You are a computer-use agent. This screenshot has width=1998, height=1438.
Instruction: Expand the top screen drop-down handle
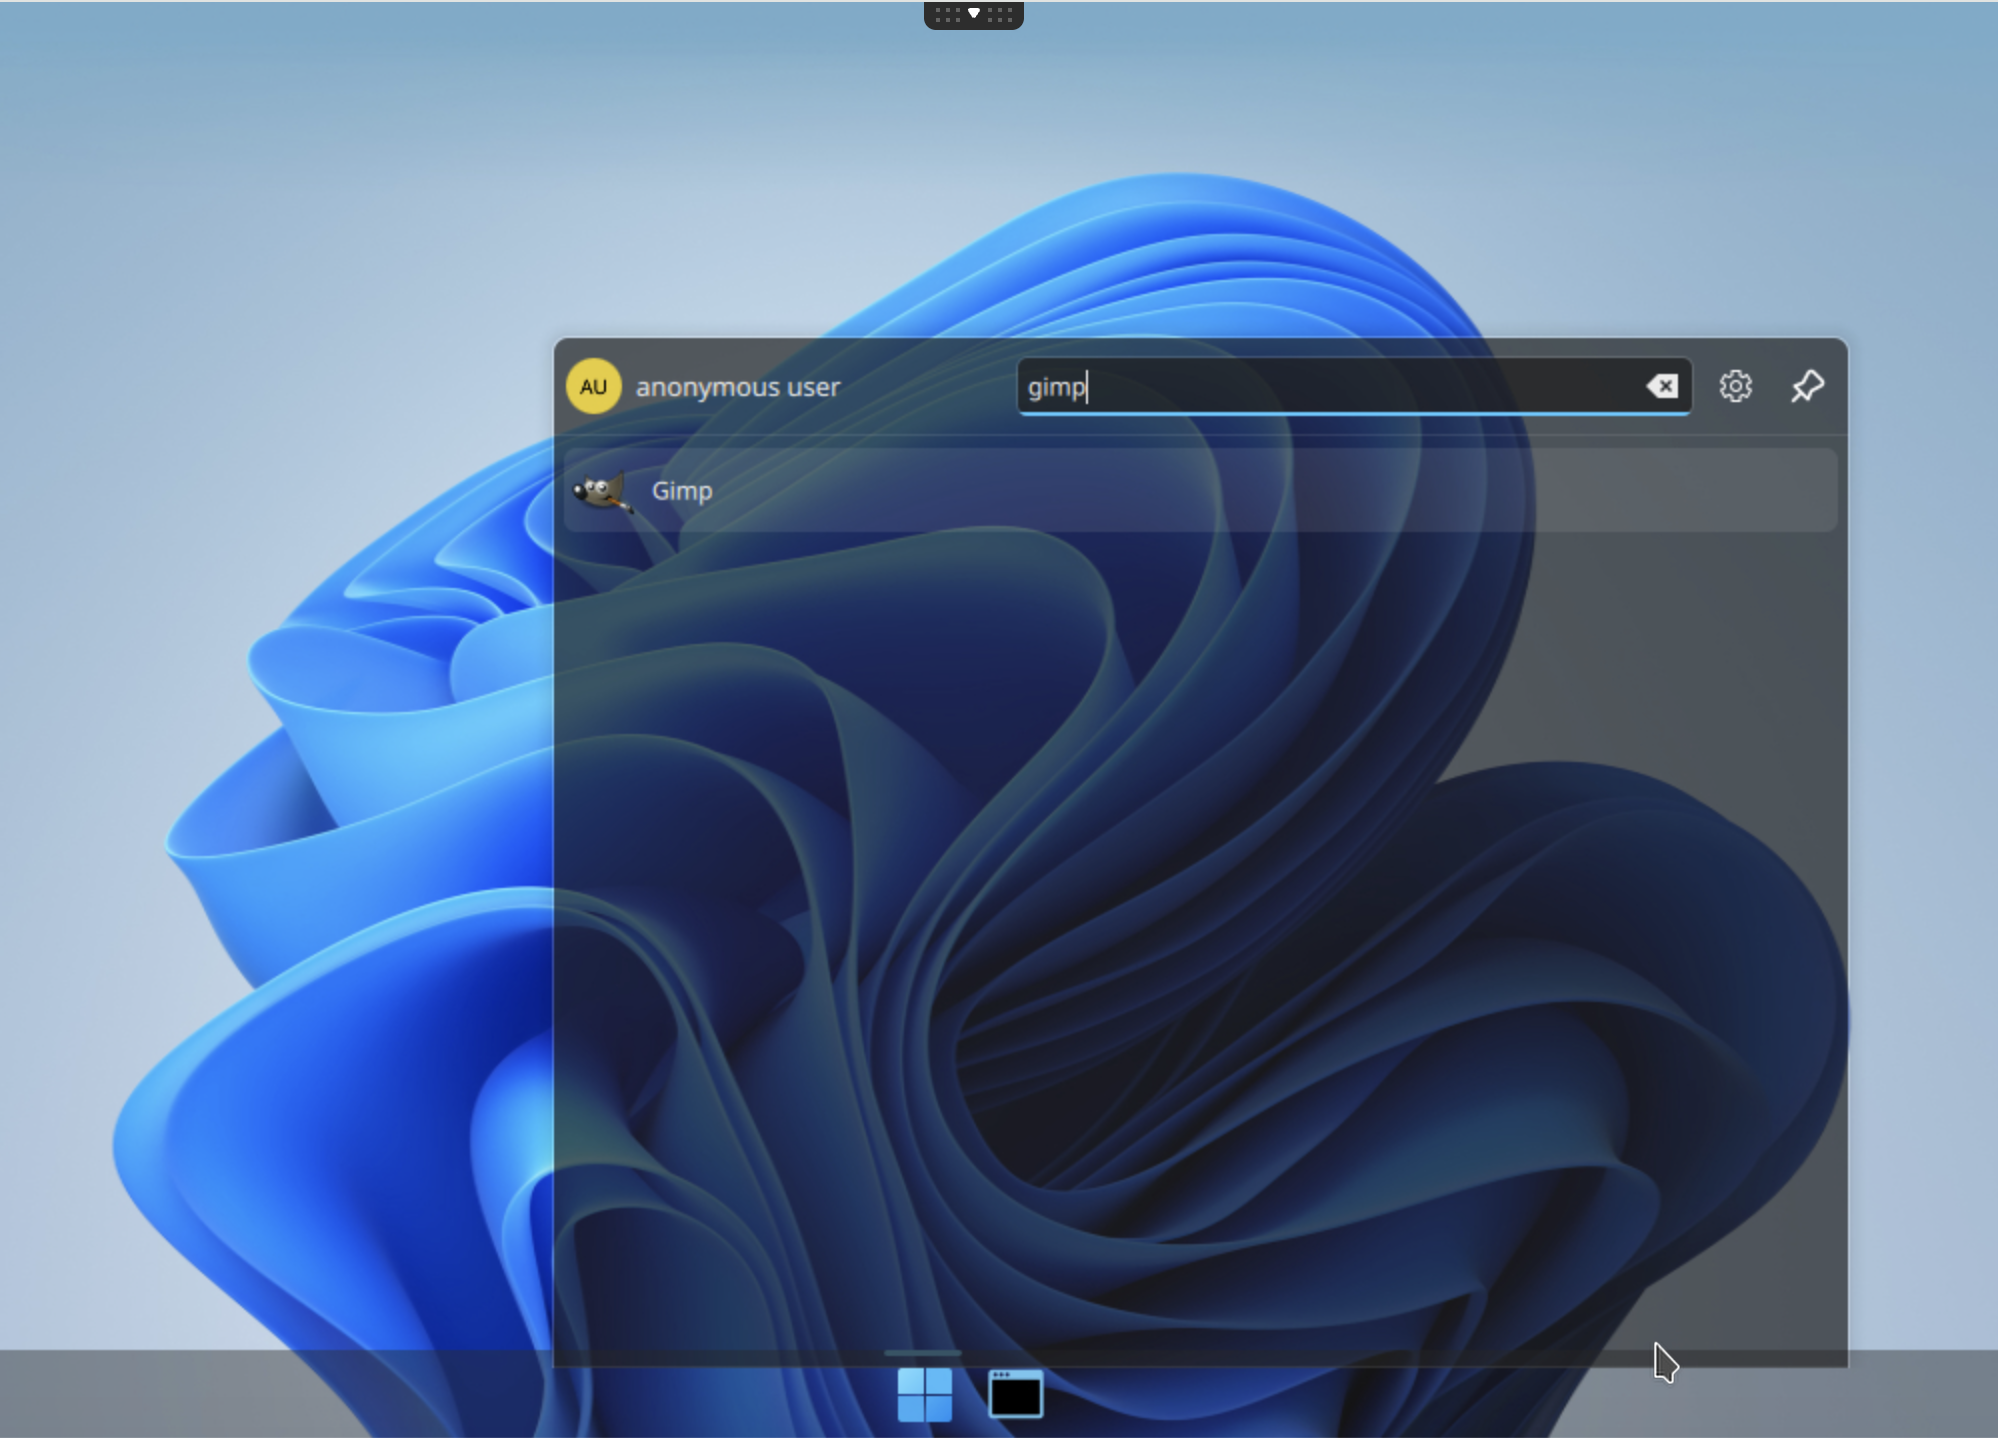[x=973, y=15]
